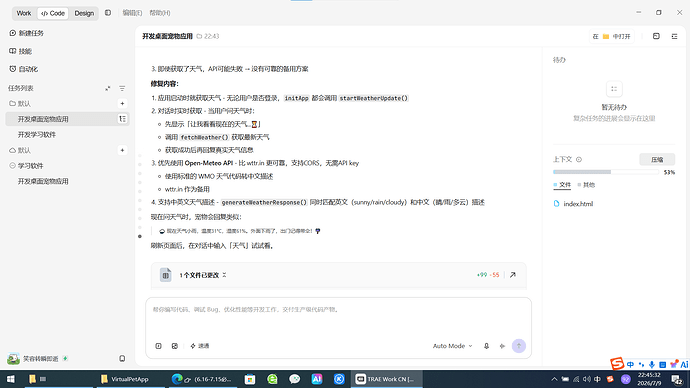The height and width of the screenshot is (388, 690).
Task: Click the sidebar panel toggle icon beside Design
Action: 108,13
